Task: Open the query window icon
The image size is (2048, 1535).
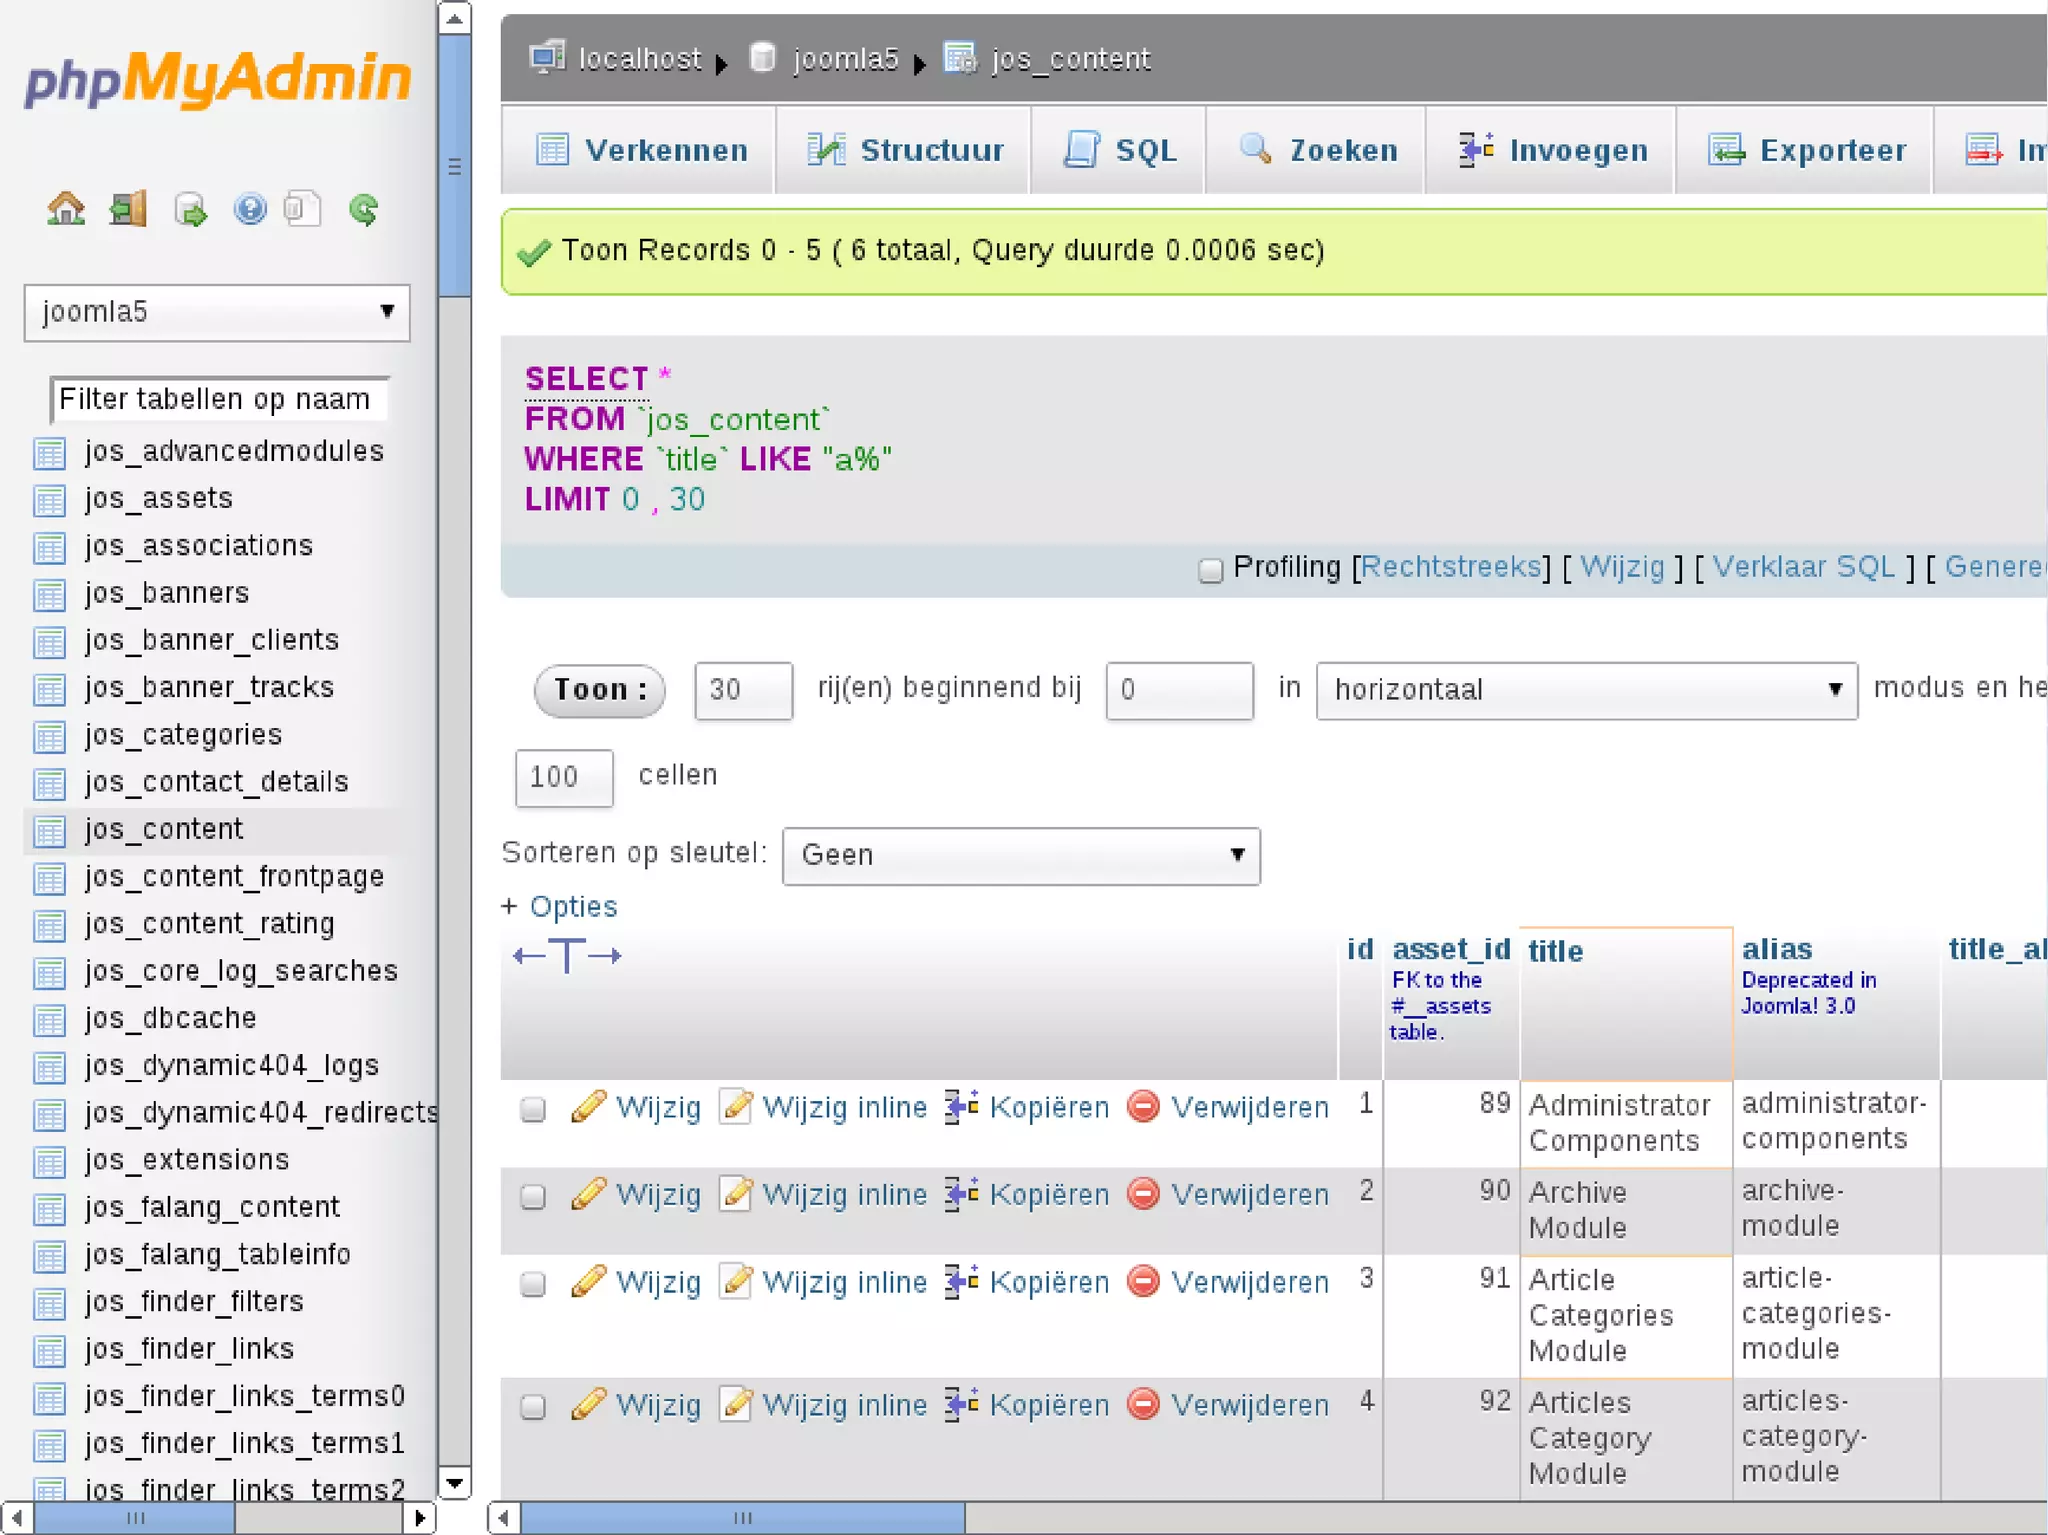Action: (x=190, y=209)
